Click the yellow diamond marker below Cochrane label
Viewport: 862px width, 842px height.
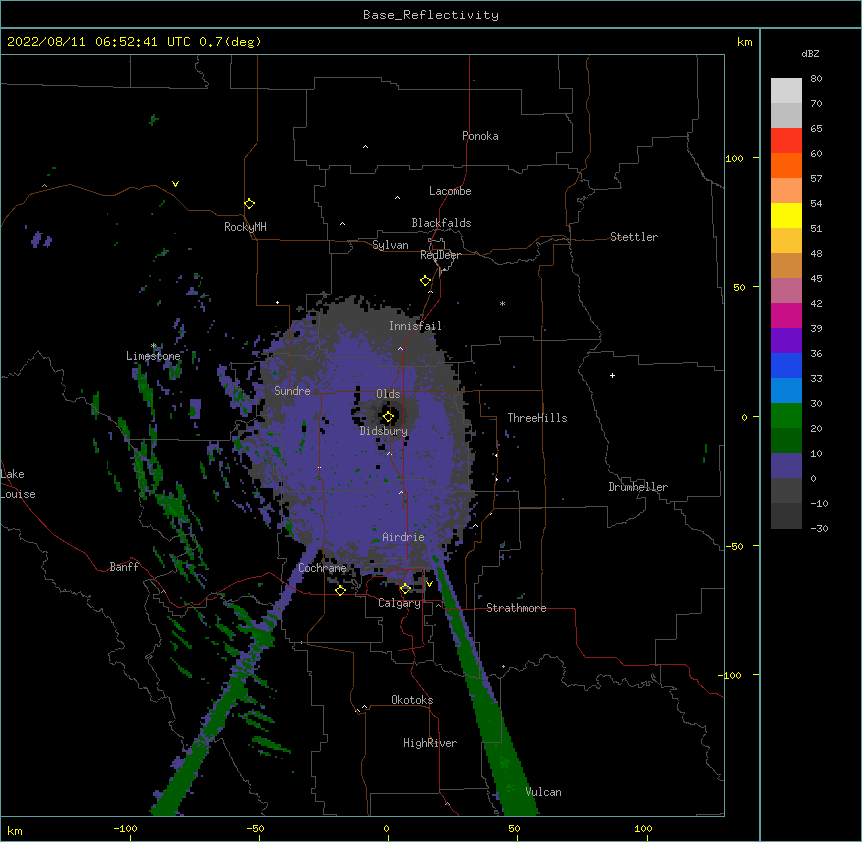point(340,590)
